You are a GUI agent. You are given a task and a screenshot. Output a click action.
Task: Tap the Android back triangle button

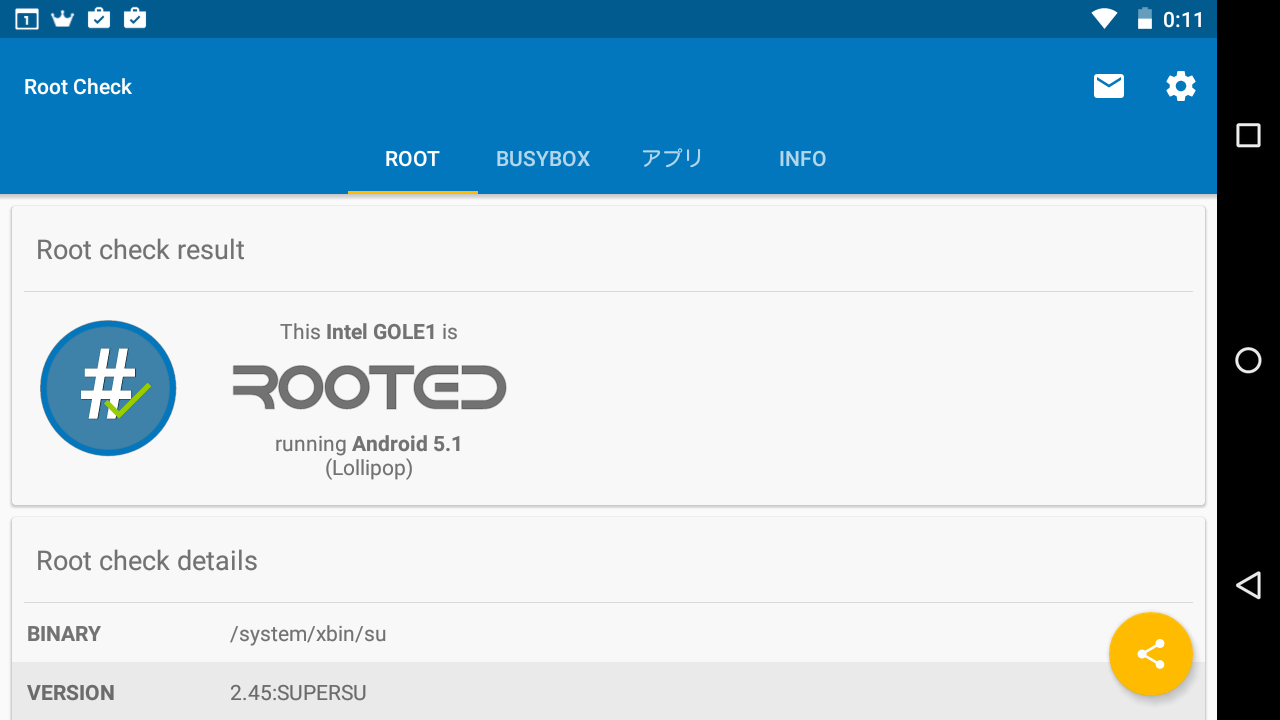tap(1248, 585)
